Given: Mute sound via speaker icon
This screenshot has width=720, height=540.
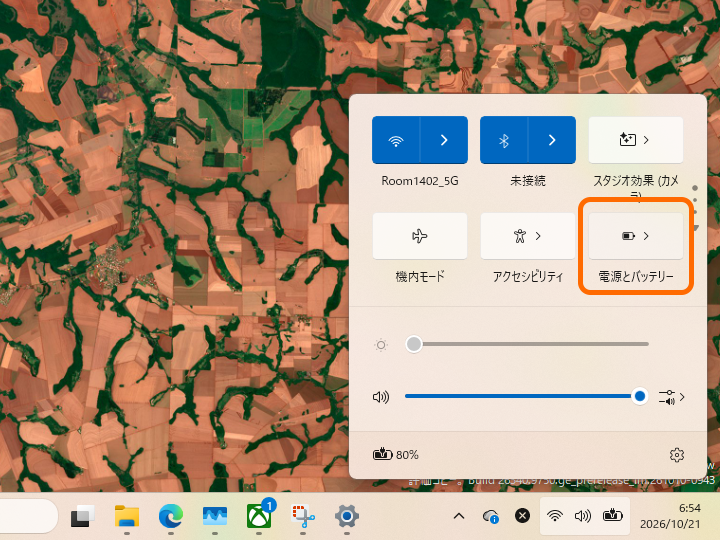Looking at the screenshot, I should tap(381, 397).
